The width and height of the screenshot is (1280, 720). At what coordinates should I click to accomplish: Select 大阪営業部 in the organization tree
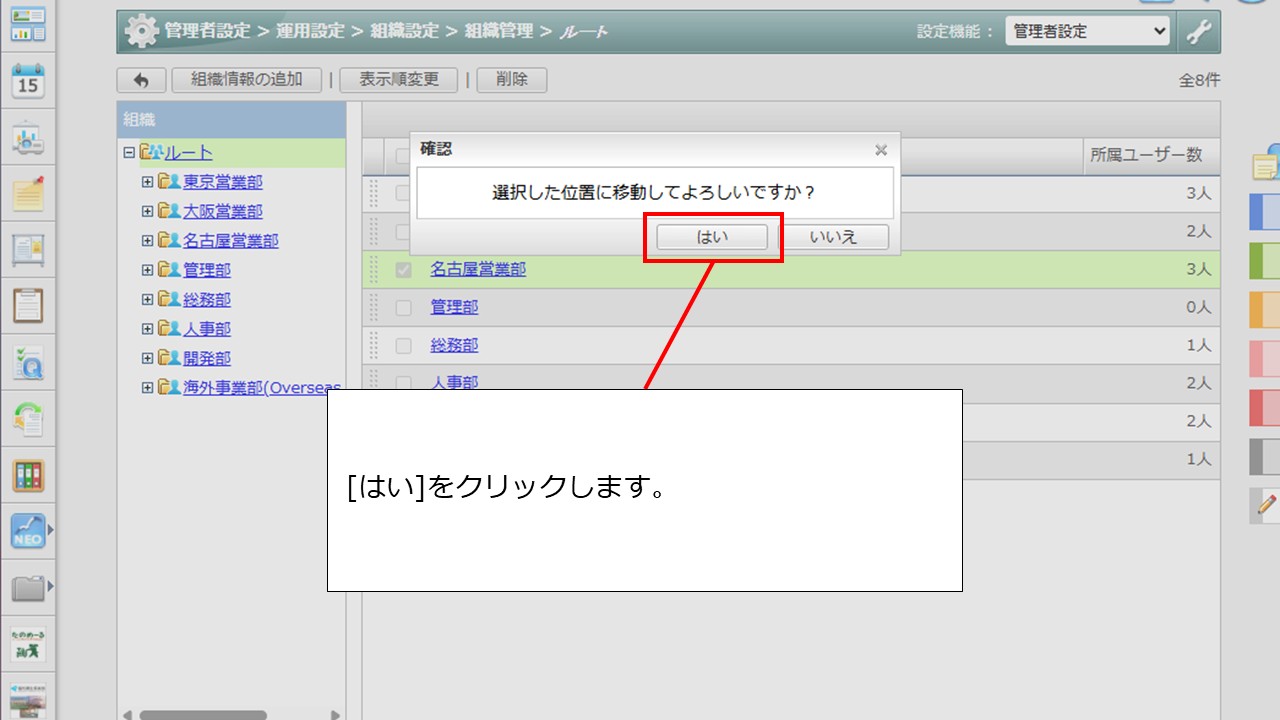point(223,212)
